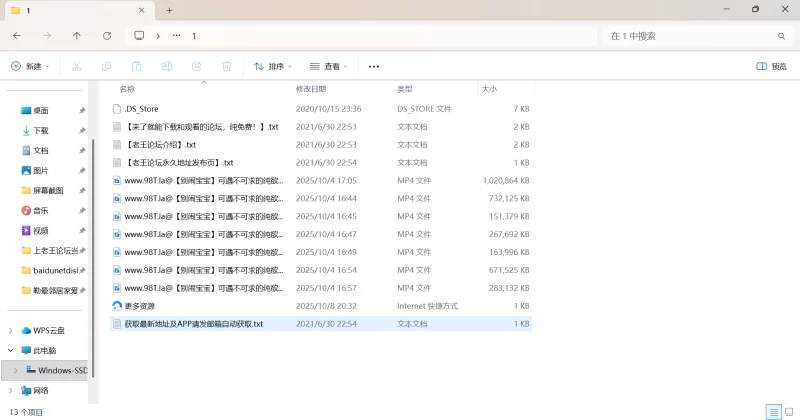
Task: Toggle the 预览 preview pane
Action: (772, 67)
